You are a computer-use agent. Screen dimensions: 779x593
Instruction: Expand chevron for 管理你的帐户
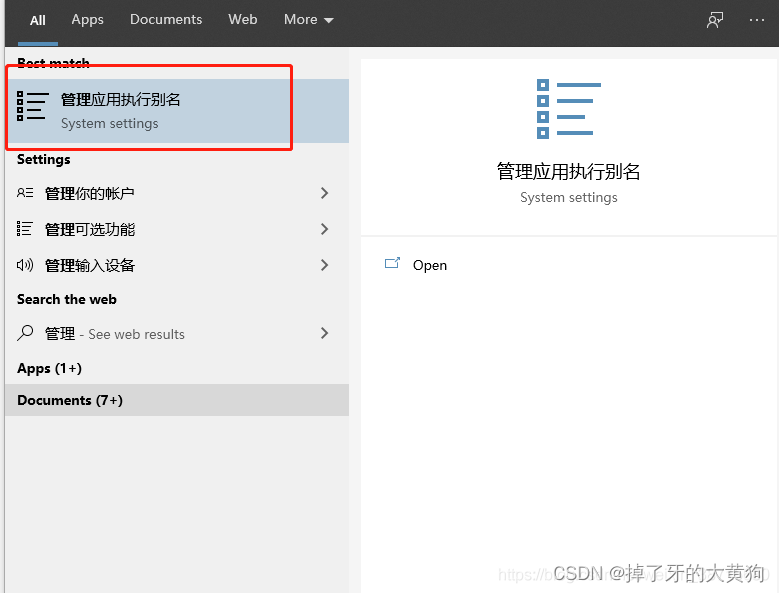(324, 193)
